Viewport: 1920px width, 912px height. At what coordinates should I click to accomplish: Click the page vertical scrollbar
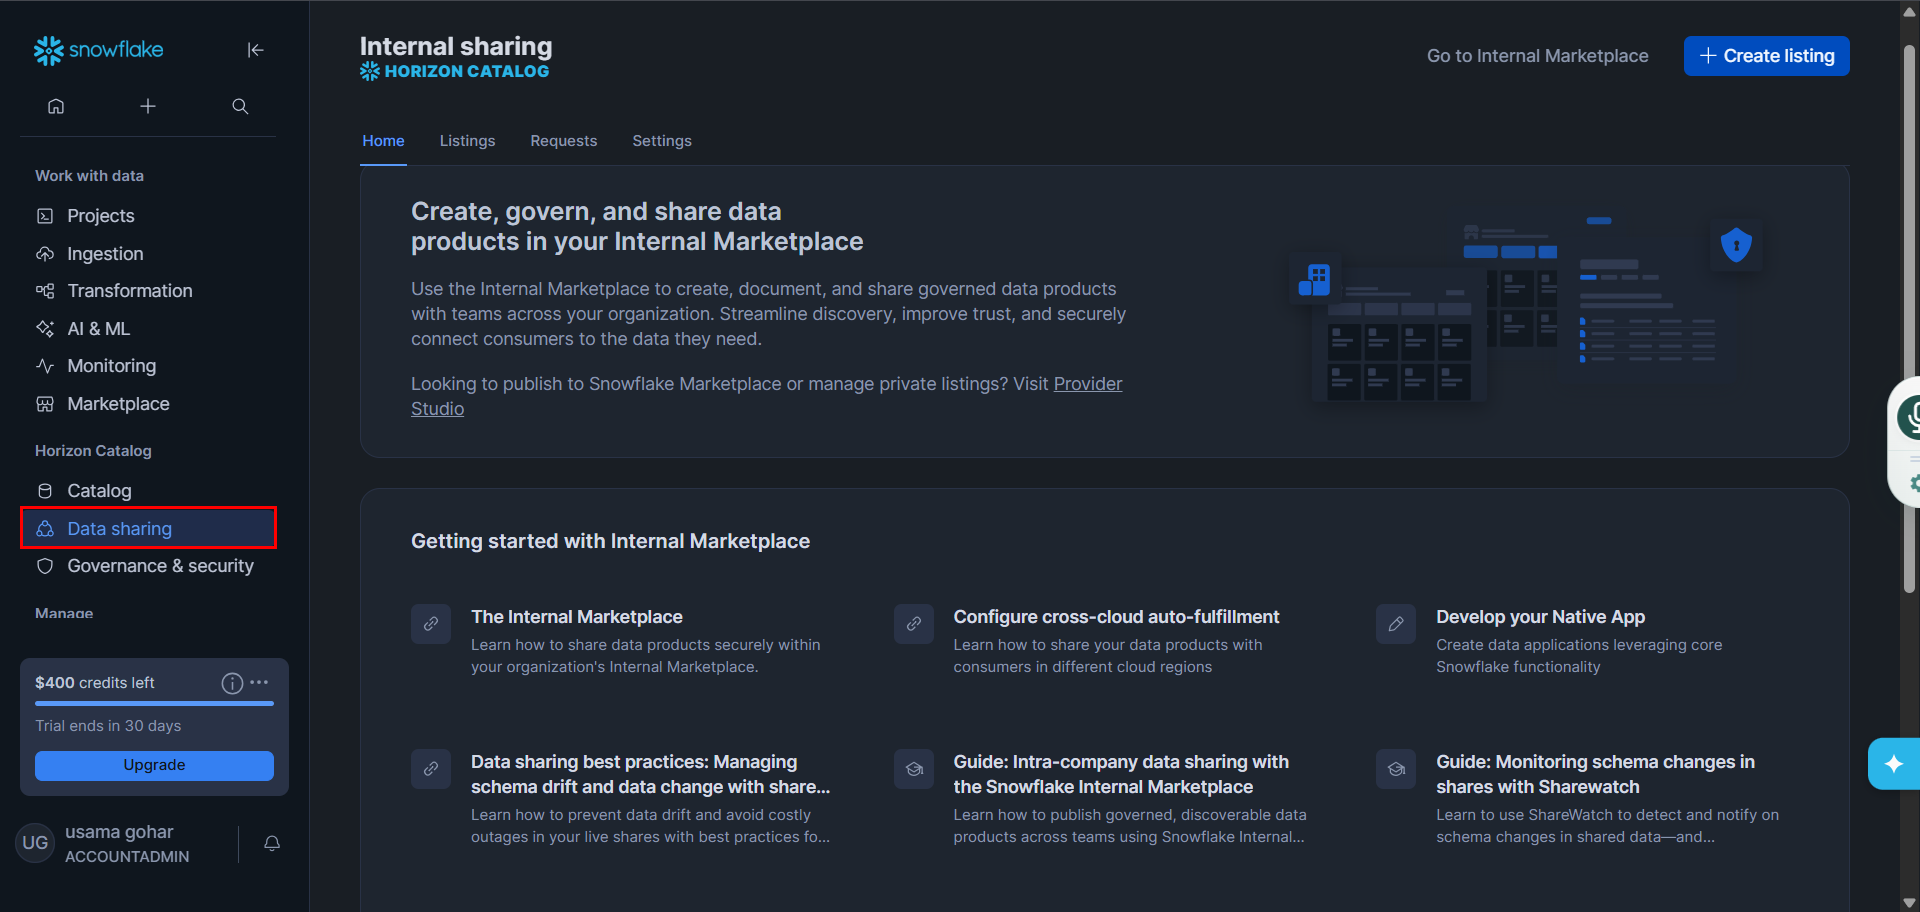[x=1909, y=320]
